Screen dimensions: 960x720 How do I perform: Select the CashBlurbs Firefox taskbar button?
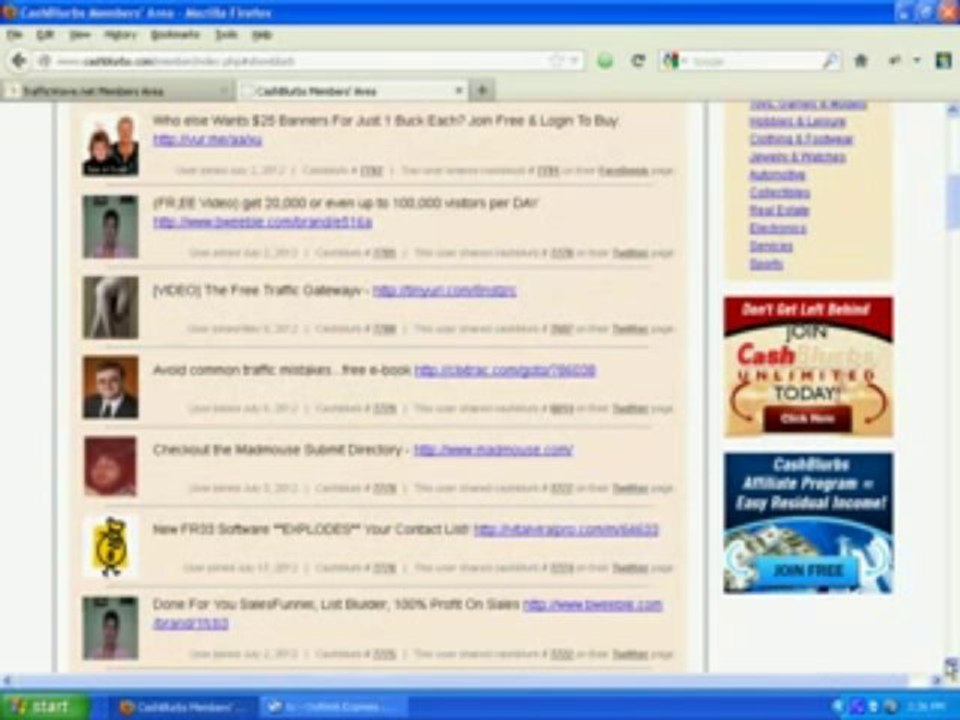click(x=184, y=707)
